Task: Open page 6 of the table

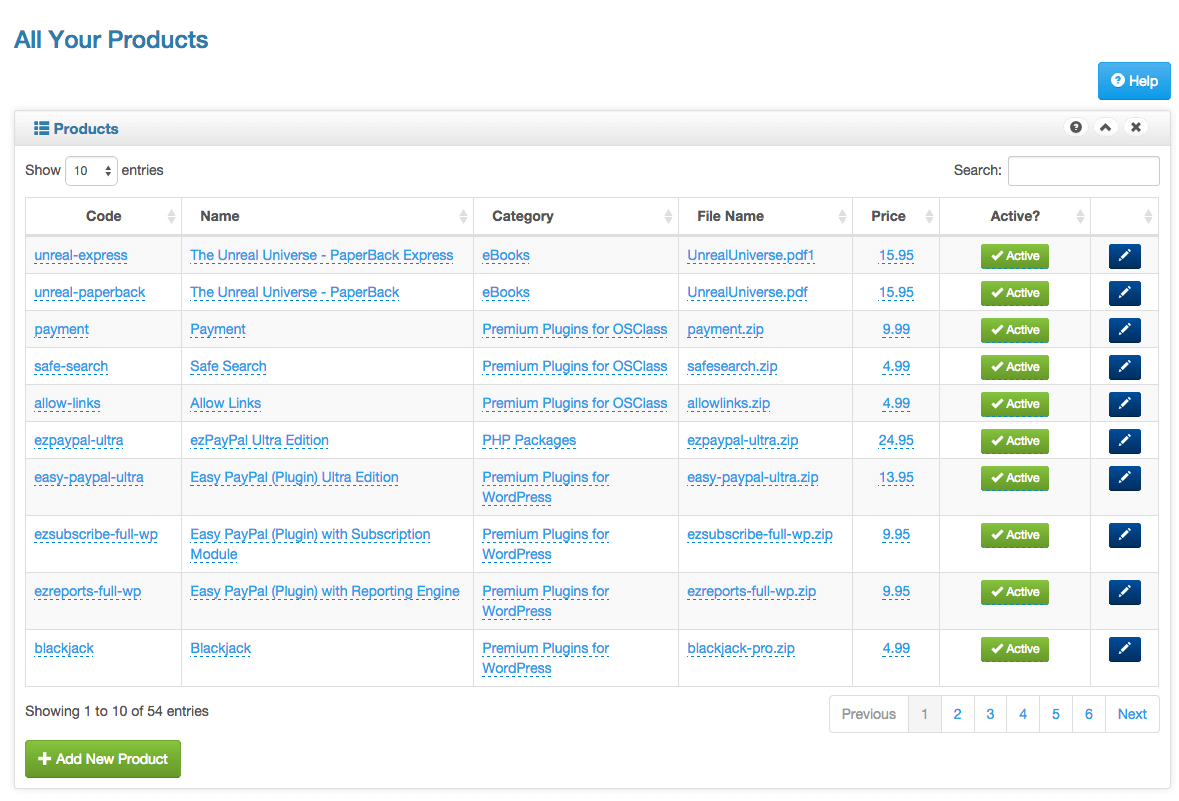Action: pos(1089,714)
